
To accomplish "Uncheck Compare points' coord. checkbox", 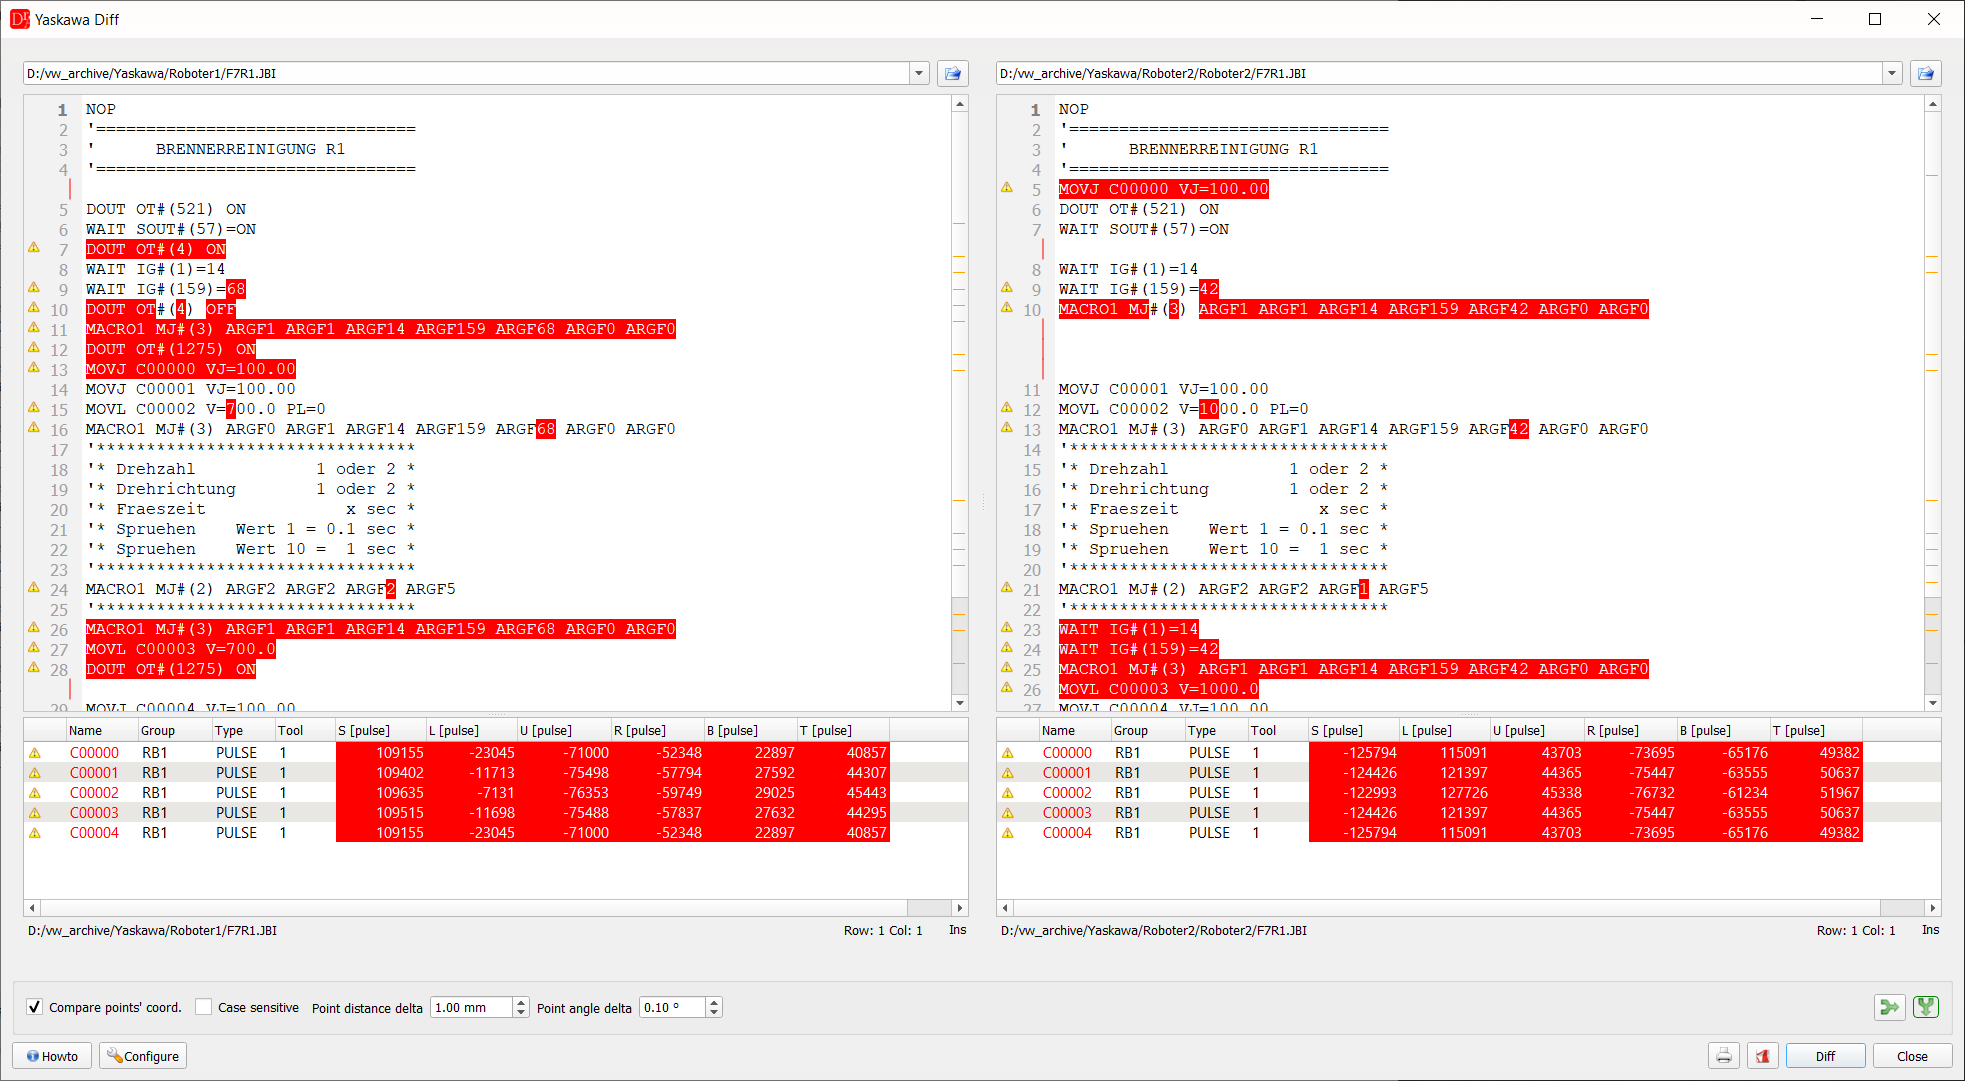I will 35,1007.
